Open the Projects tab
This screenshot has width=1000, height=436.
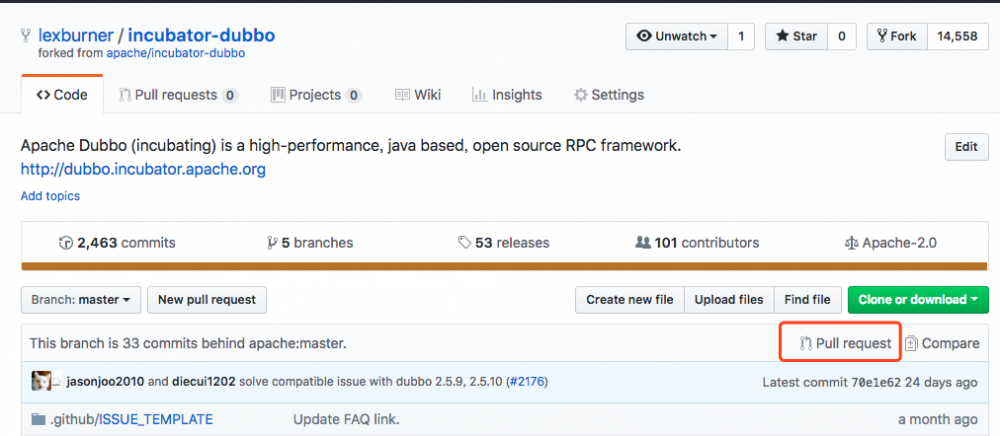315,95
